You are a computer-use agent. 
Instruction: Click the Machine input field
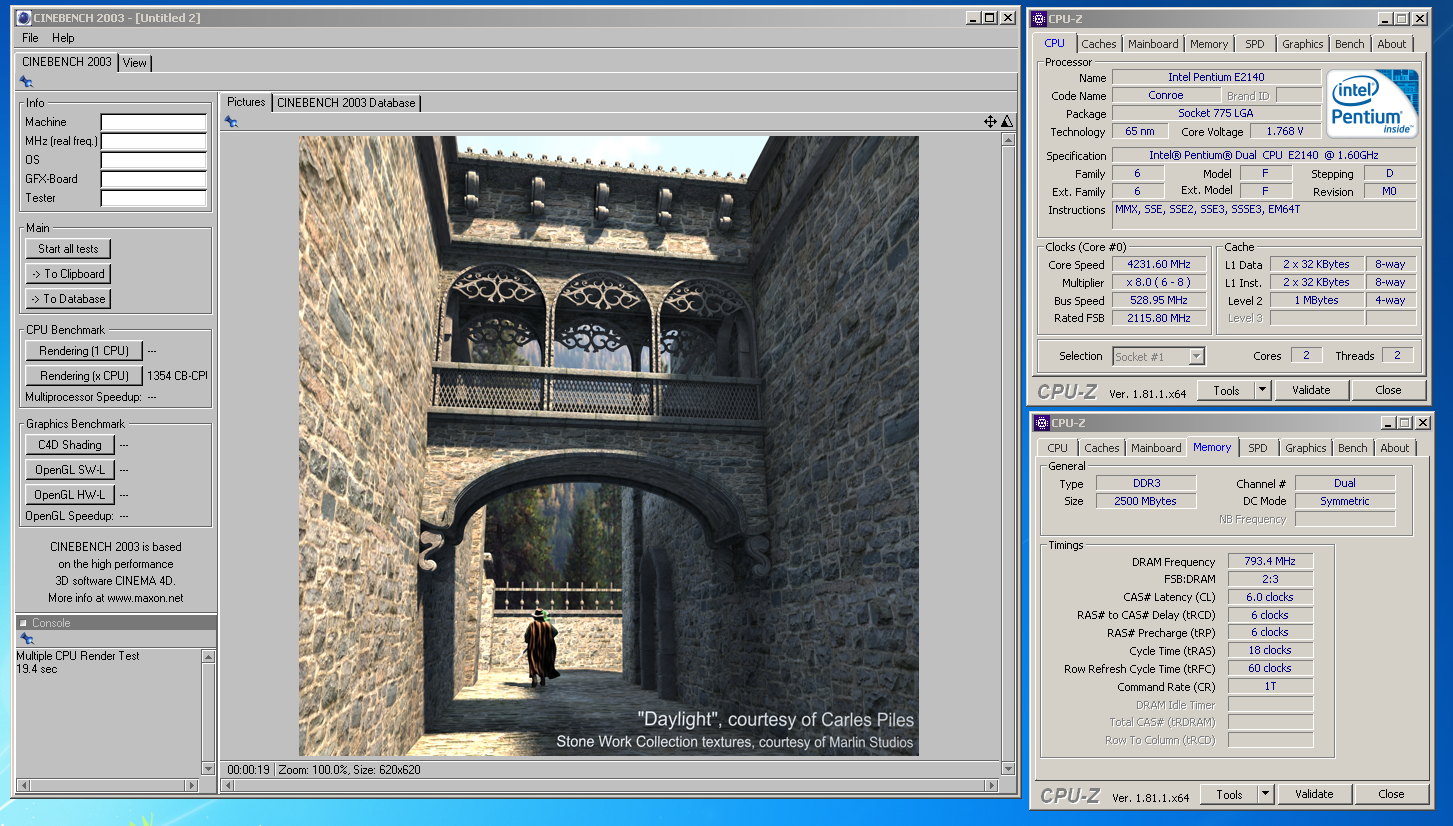coord(154,122)
